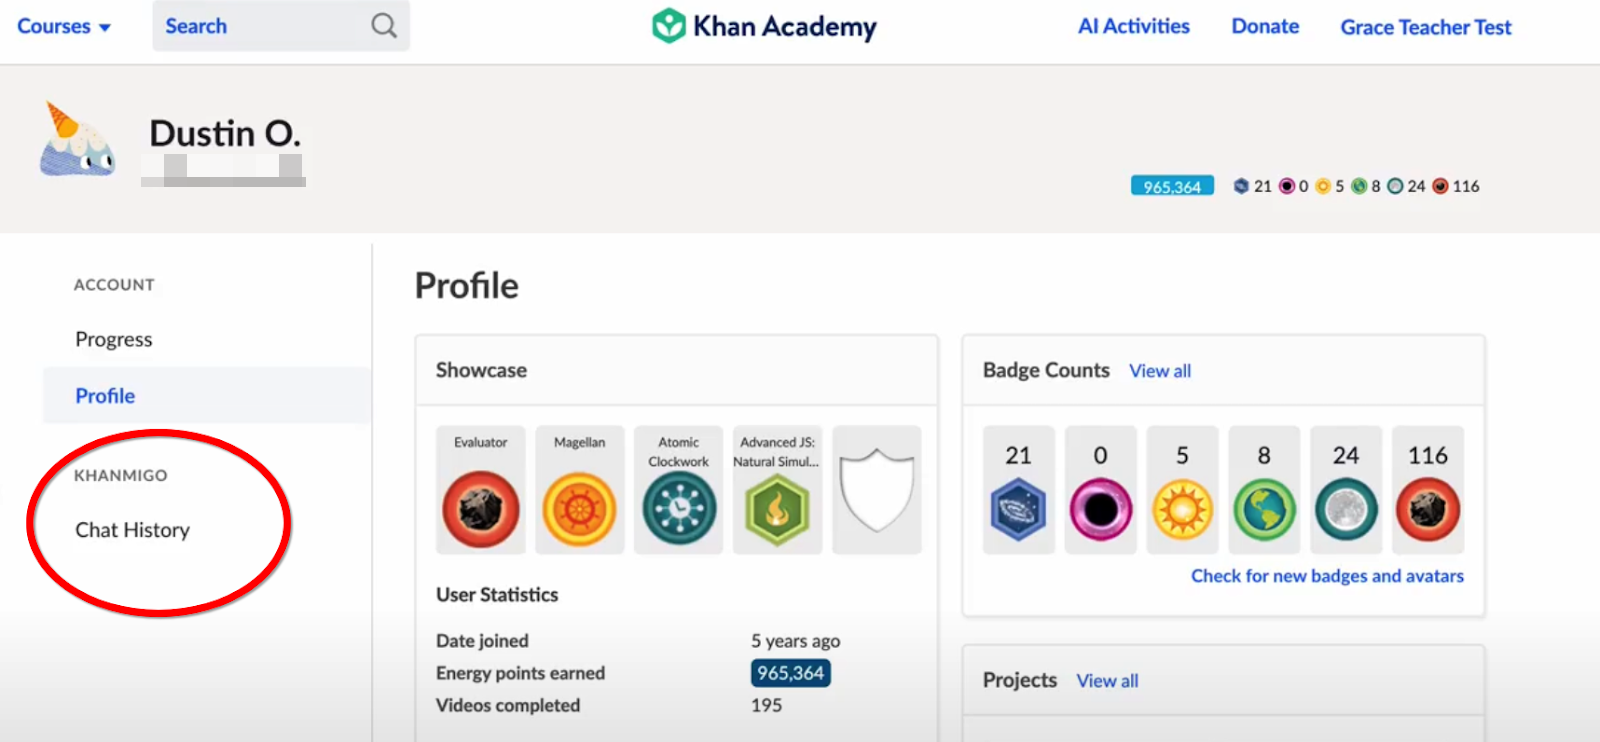Click the Khan Academy logo

[x=765, y=26]
